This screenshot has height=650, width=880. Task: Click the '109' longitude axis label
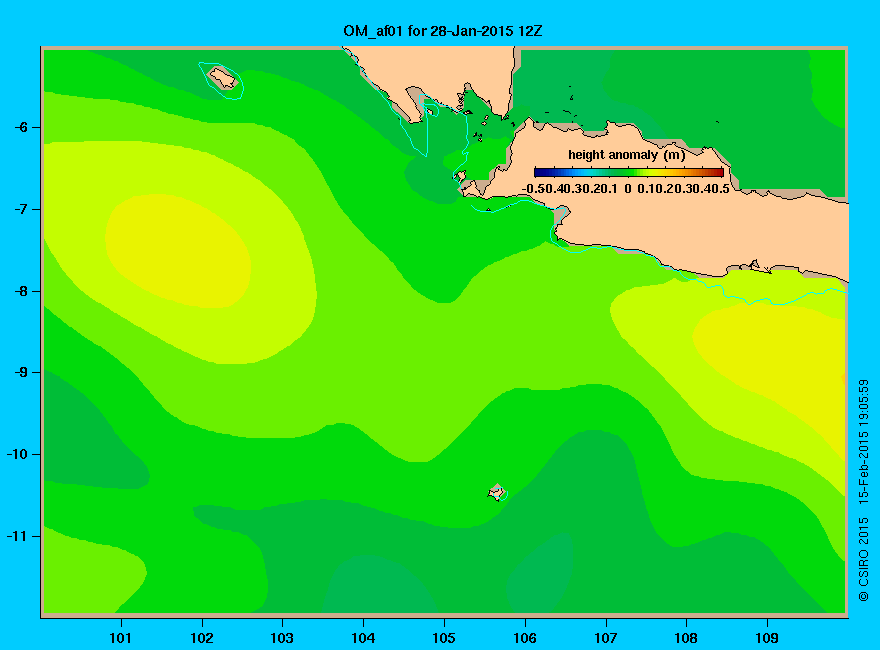tap(767, 638)
